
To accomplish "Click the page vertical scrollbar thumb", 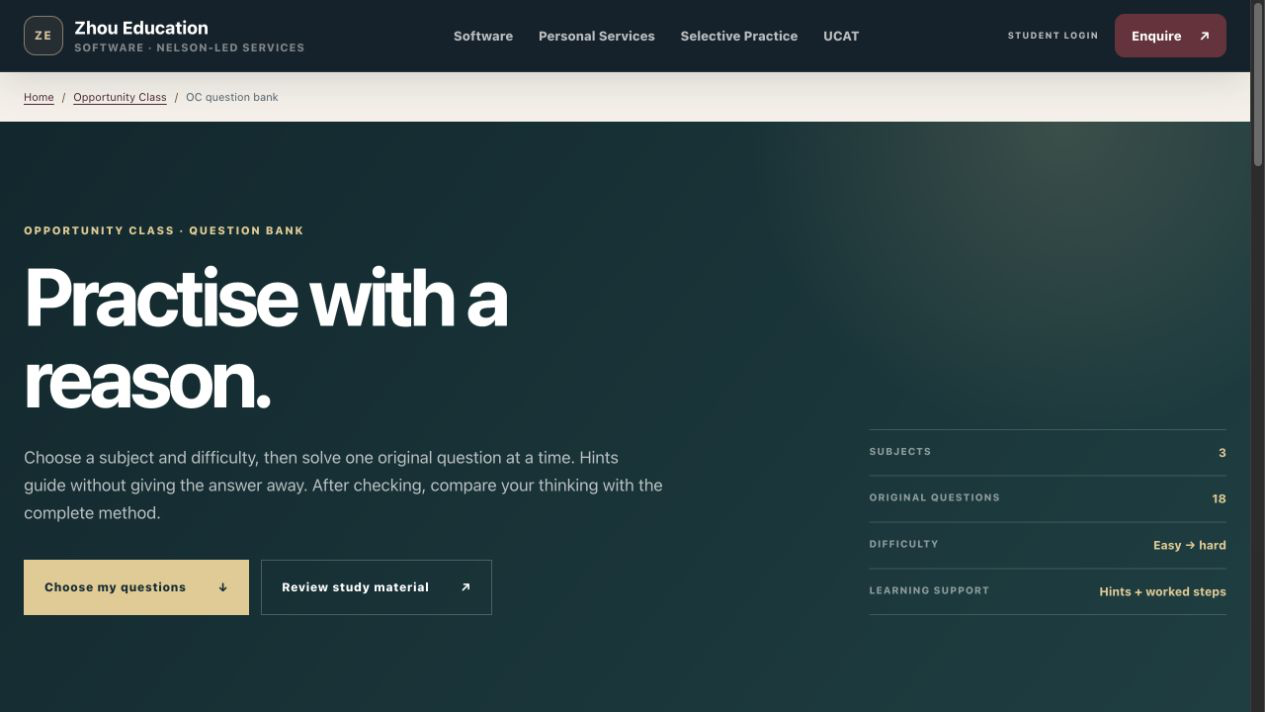I will pos(1258,85).
